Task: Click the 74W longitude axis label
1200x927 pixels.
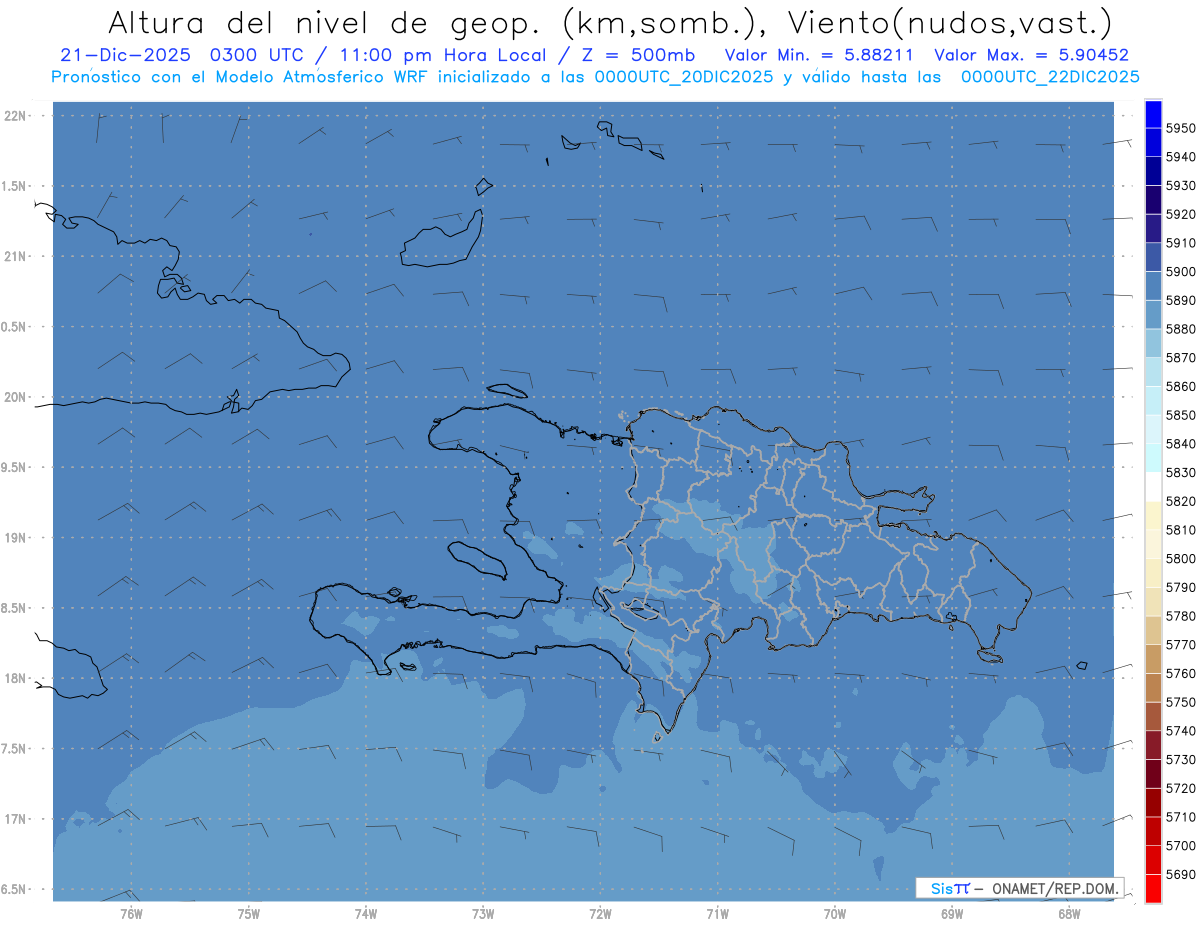Action: 365,914
